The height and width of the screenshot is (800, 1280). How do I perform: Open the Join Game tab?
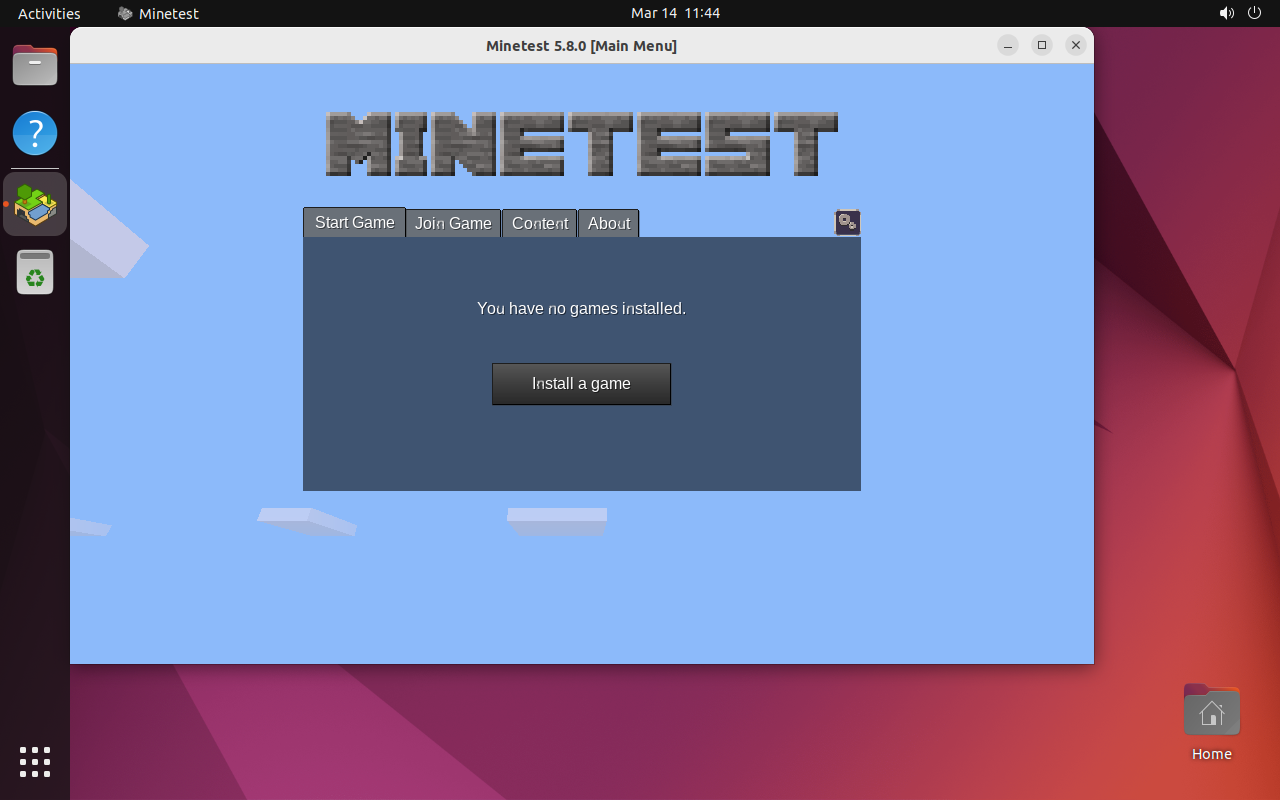(x=453, y=223)
